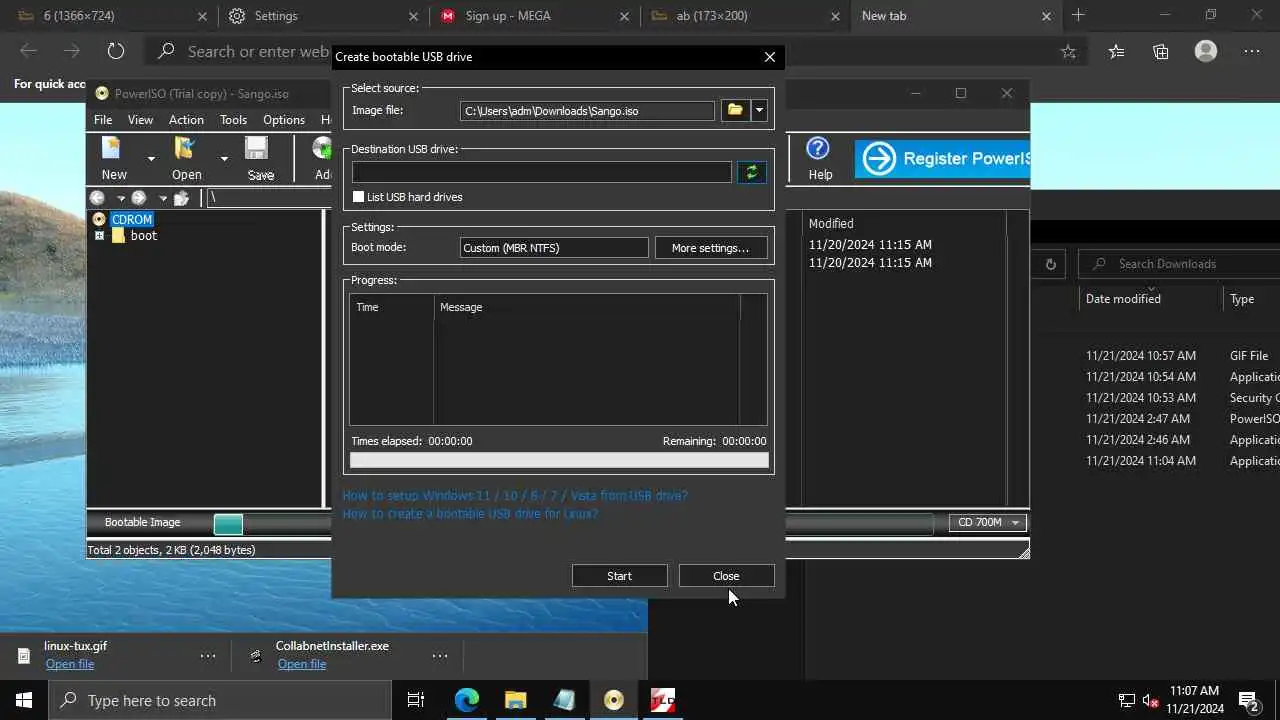Open the forward history dropdown in PowerISO
This screenshot has width=1280, height=720.
click(x=162, y=198)
